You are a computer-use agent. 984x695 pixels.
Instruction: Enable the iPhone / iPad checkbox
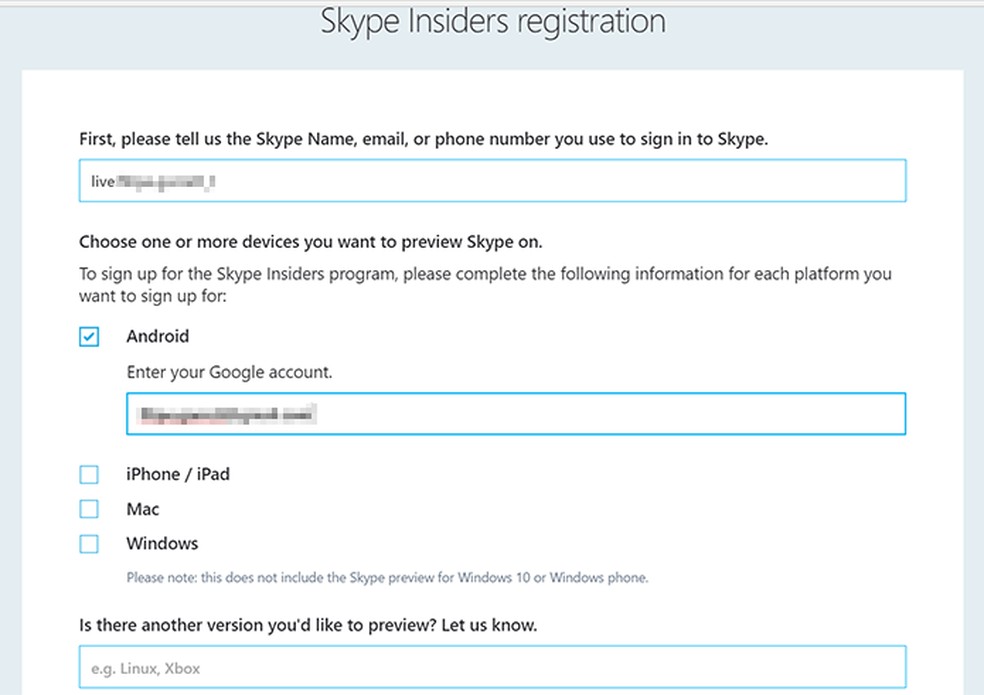click(x=89, y=474)
